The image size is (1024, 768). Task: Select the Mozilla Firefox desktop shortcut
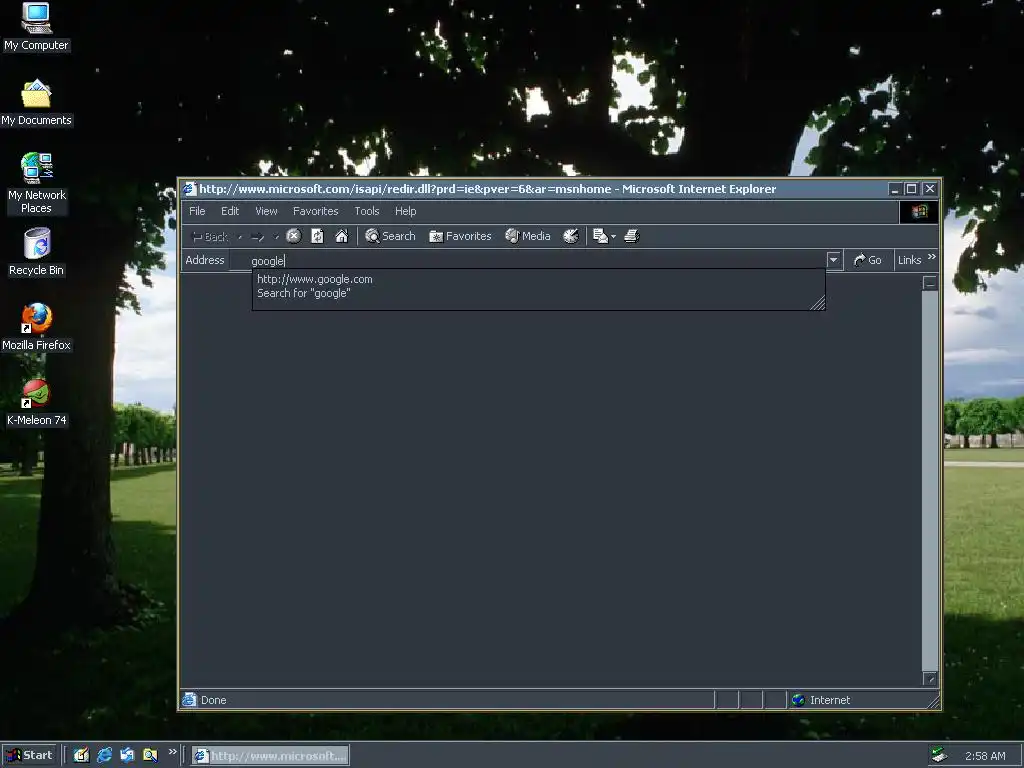click(36, 327)
